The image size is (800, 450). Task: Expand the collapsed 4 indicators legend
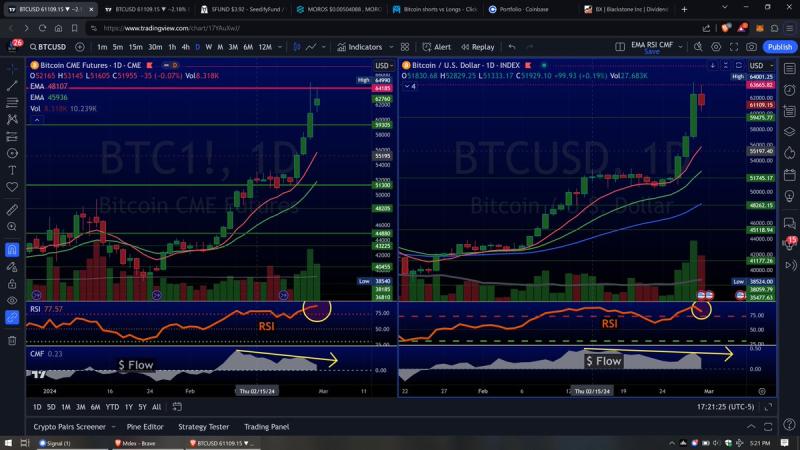click(410, 87)
